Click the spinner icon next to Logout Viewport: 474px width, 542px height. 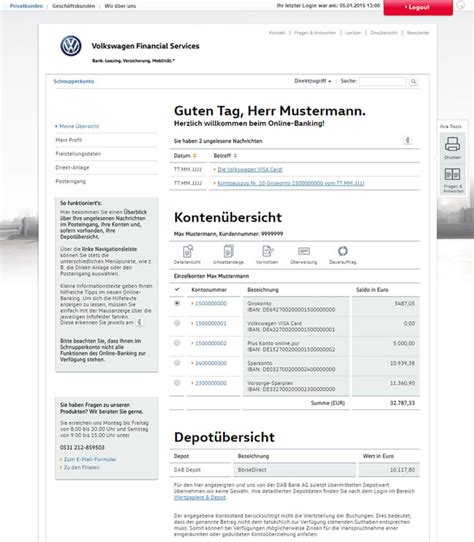461,4
